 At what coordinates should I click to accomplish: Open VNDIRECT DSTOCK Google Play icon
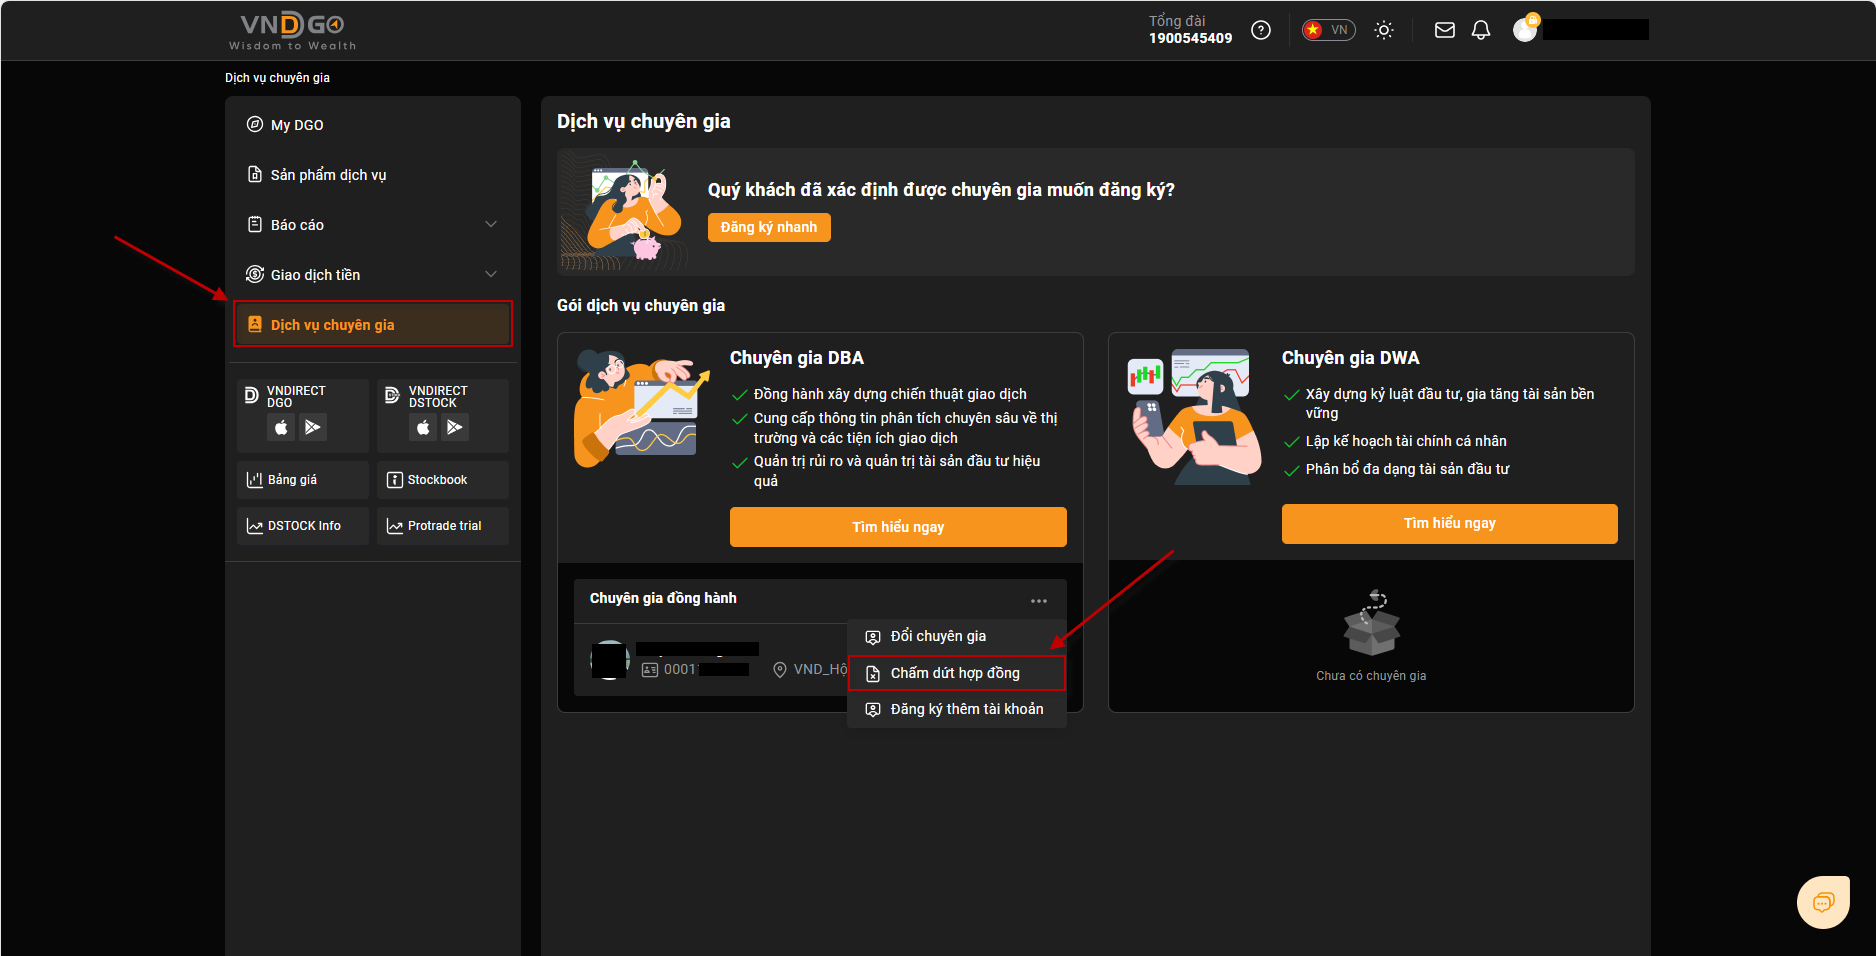pyautogui.click(x=455, y=427)
